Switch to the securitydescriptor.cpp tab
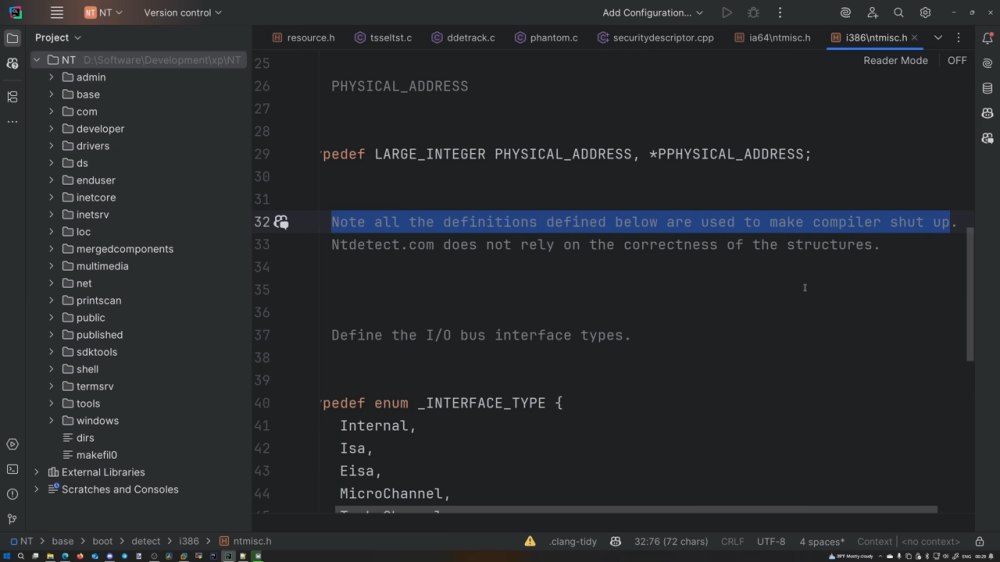The image size is (1000, 562). (x=656, y=38)
